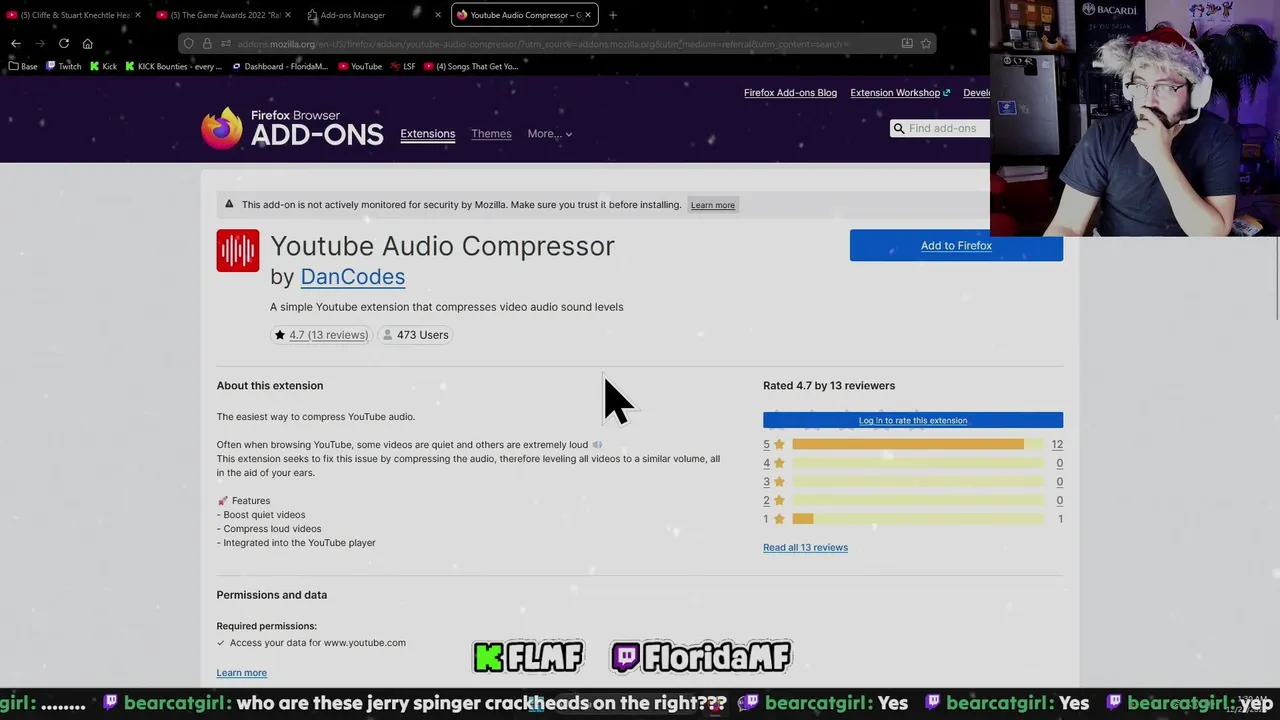Click the Learn more permissions link
Viewport: 1280px width, 720px height.
coord(241,673)
